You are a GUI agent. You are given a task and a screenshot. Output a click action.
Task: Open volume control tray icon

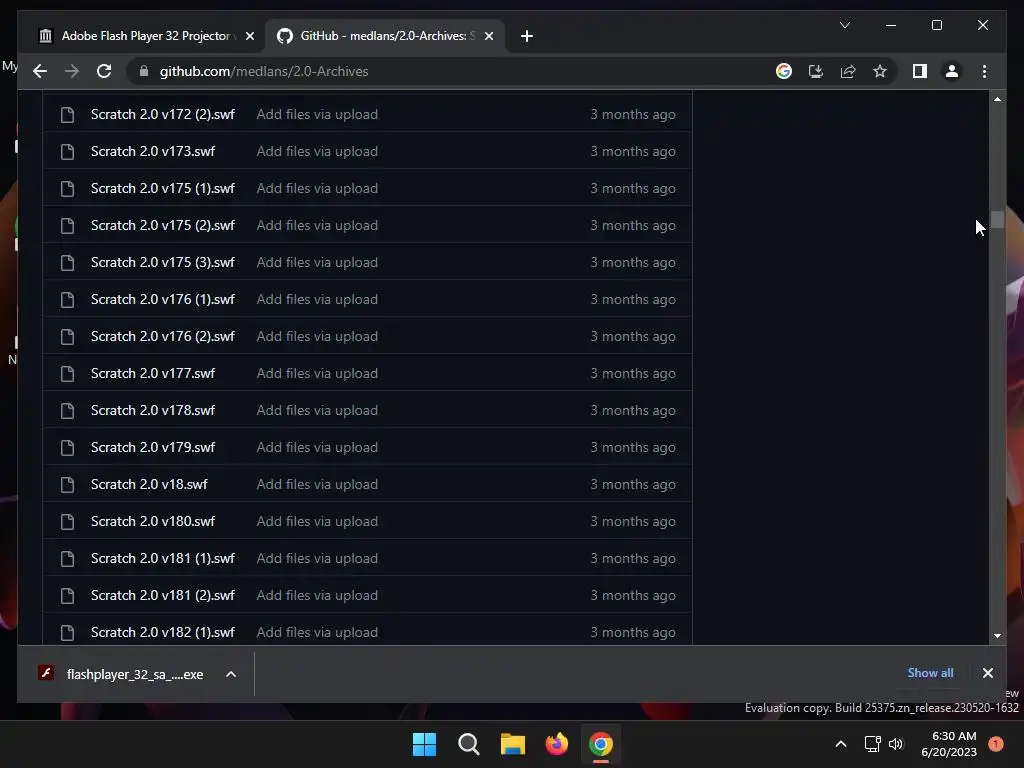click(x=896, y=744)
